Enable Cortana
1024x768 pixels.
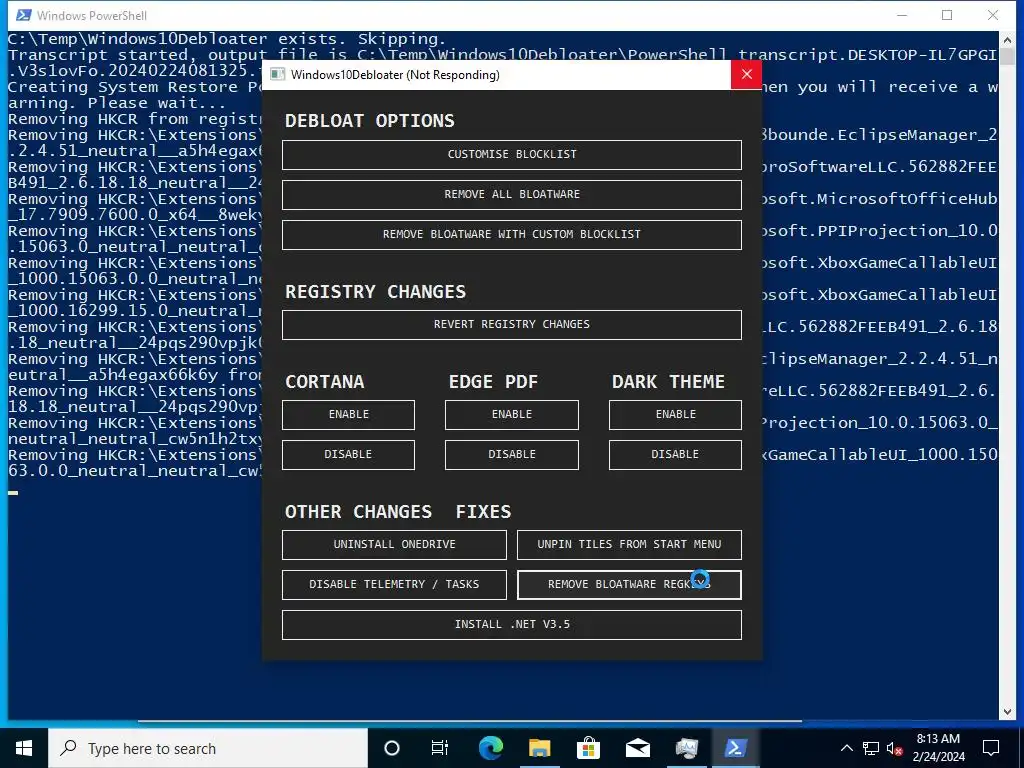pos(348,415)
